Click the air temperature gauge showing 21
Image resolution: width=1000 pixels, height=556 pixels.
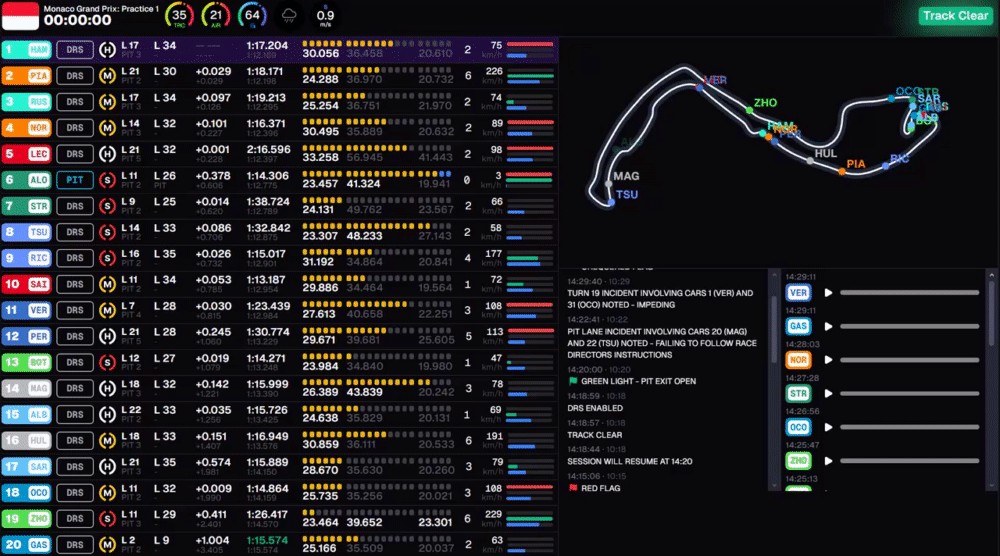tap(216, 15)
